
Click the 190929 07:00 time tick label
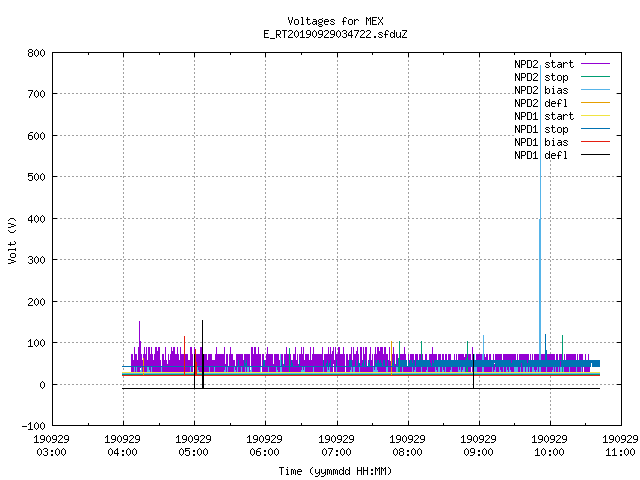pyautogui.click(x=336, y=446)
